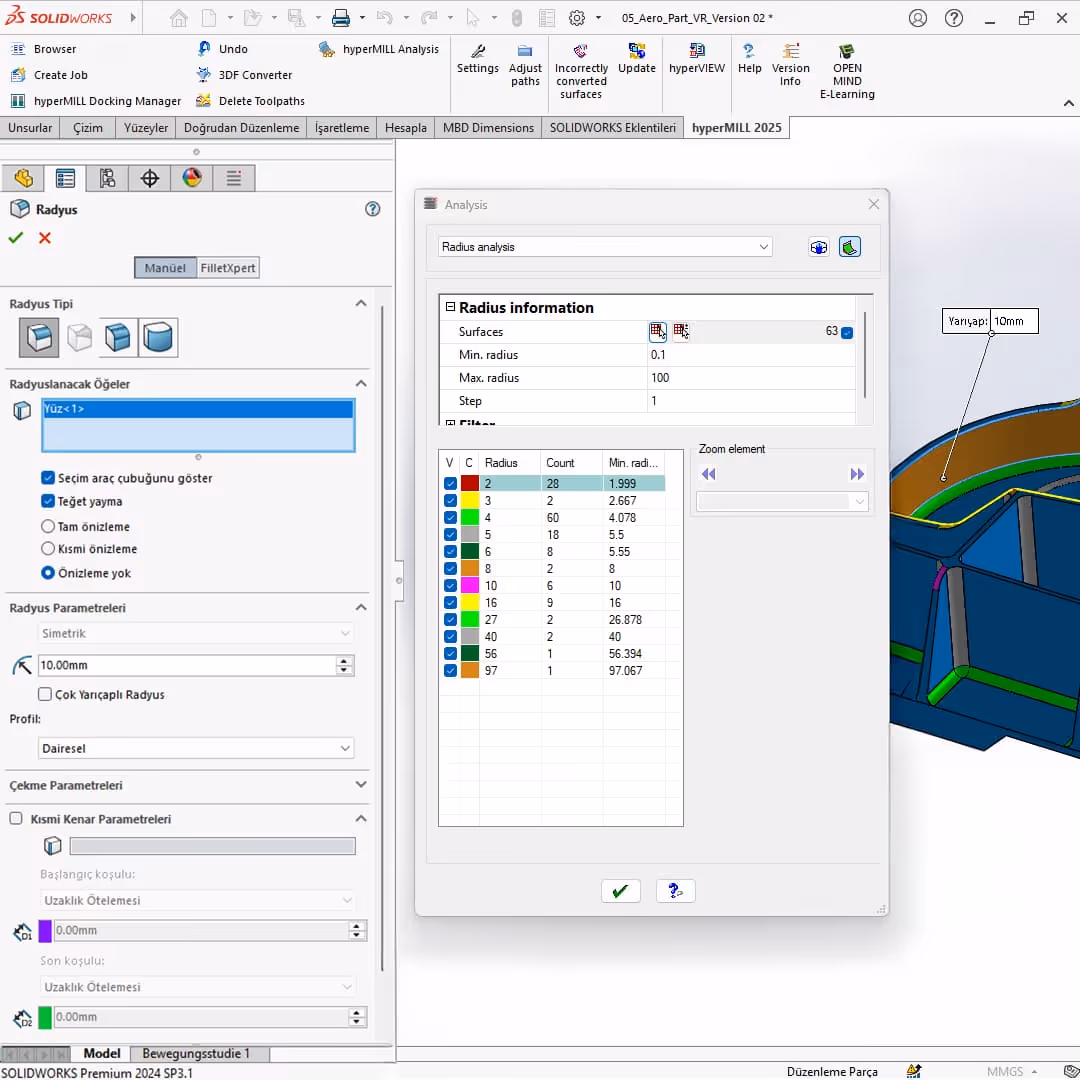
Task: Collapse Radius information group
Action: [450, 307]
